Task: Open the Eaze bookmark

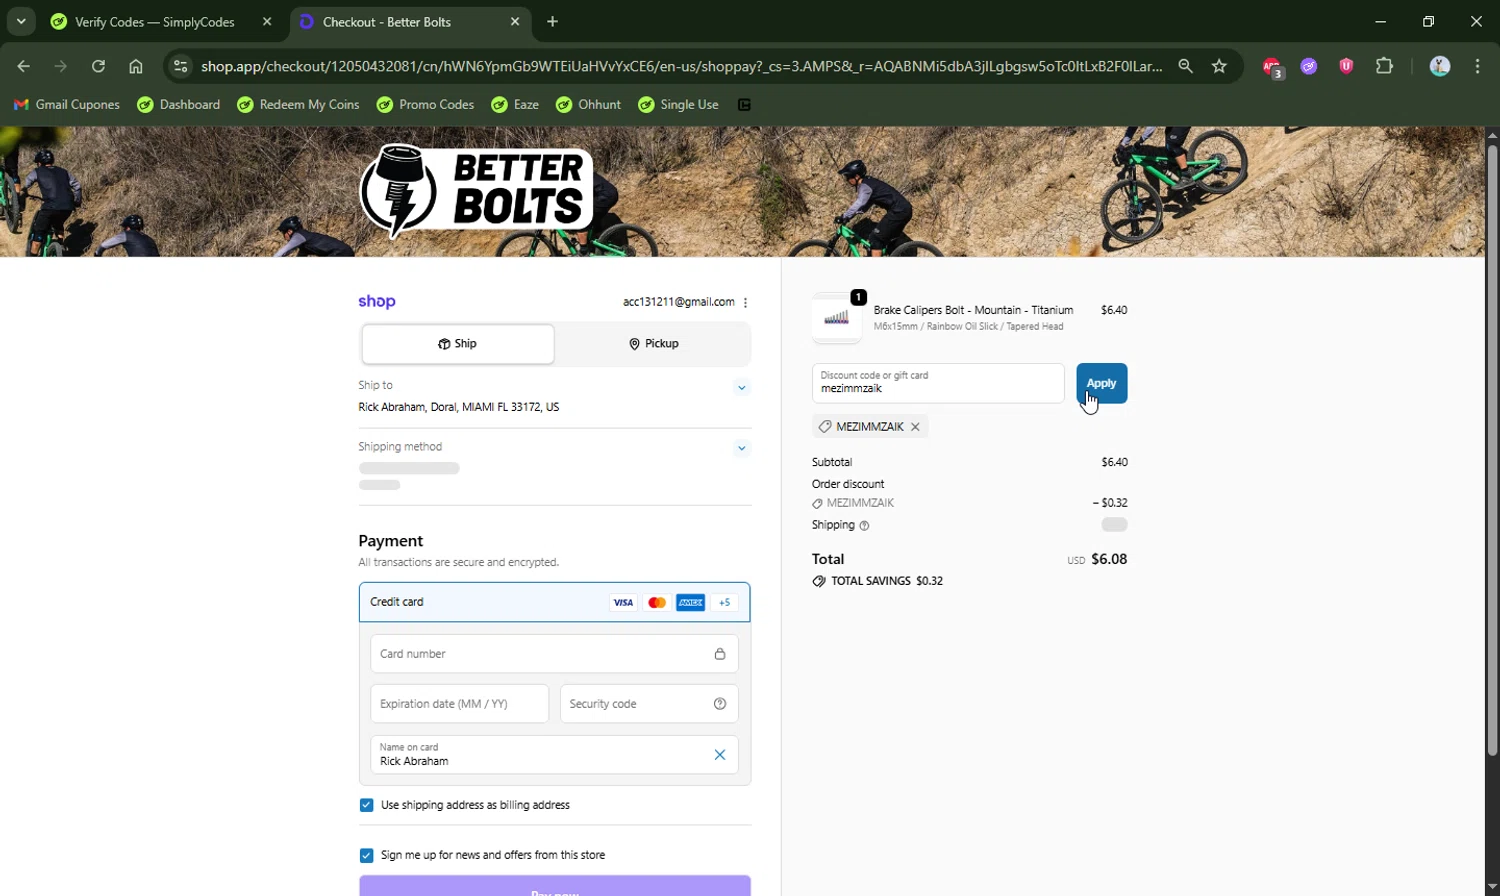Action: tap(515, 105)
